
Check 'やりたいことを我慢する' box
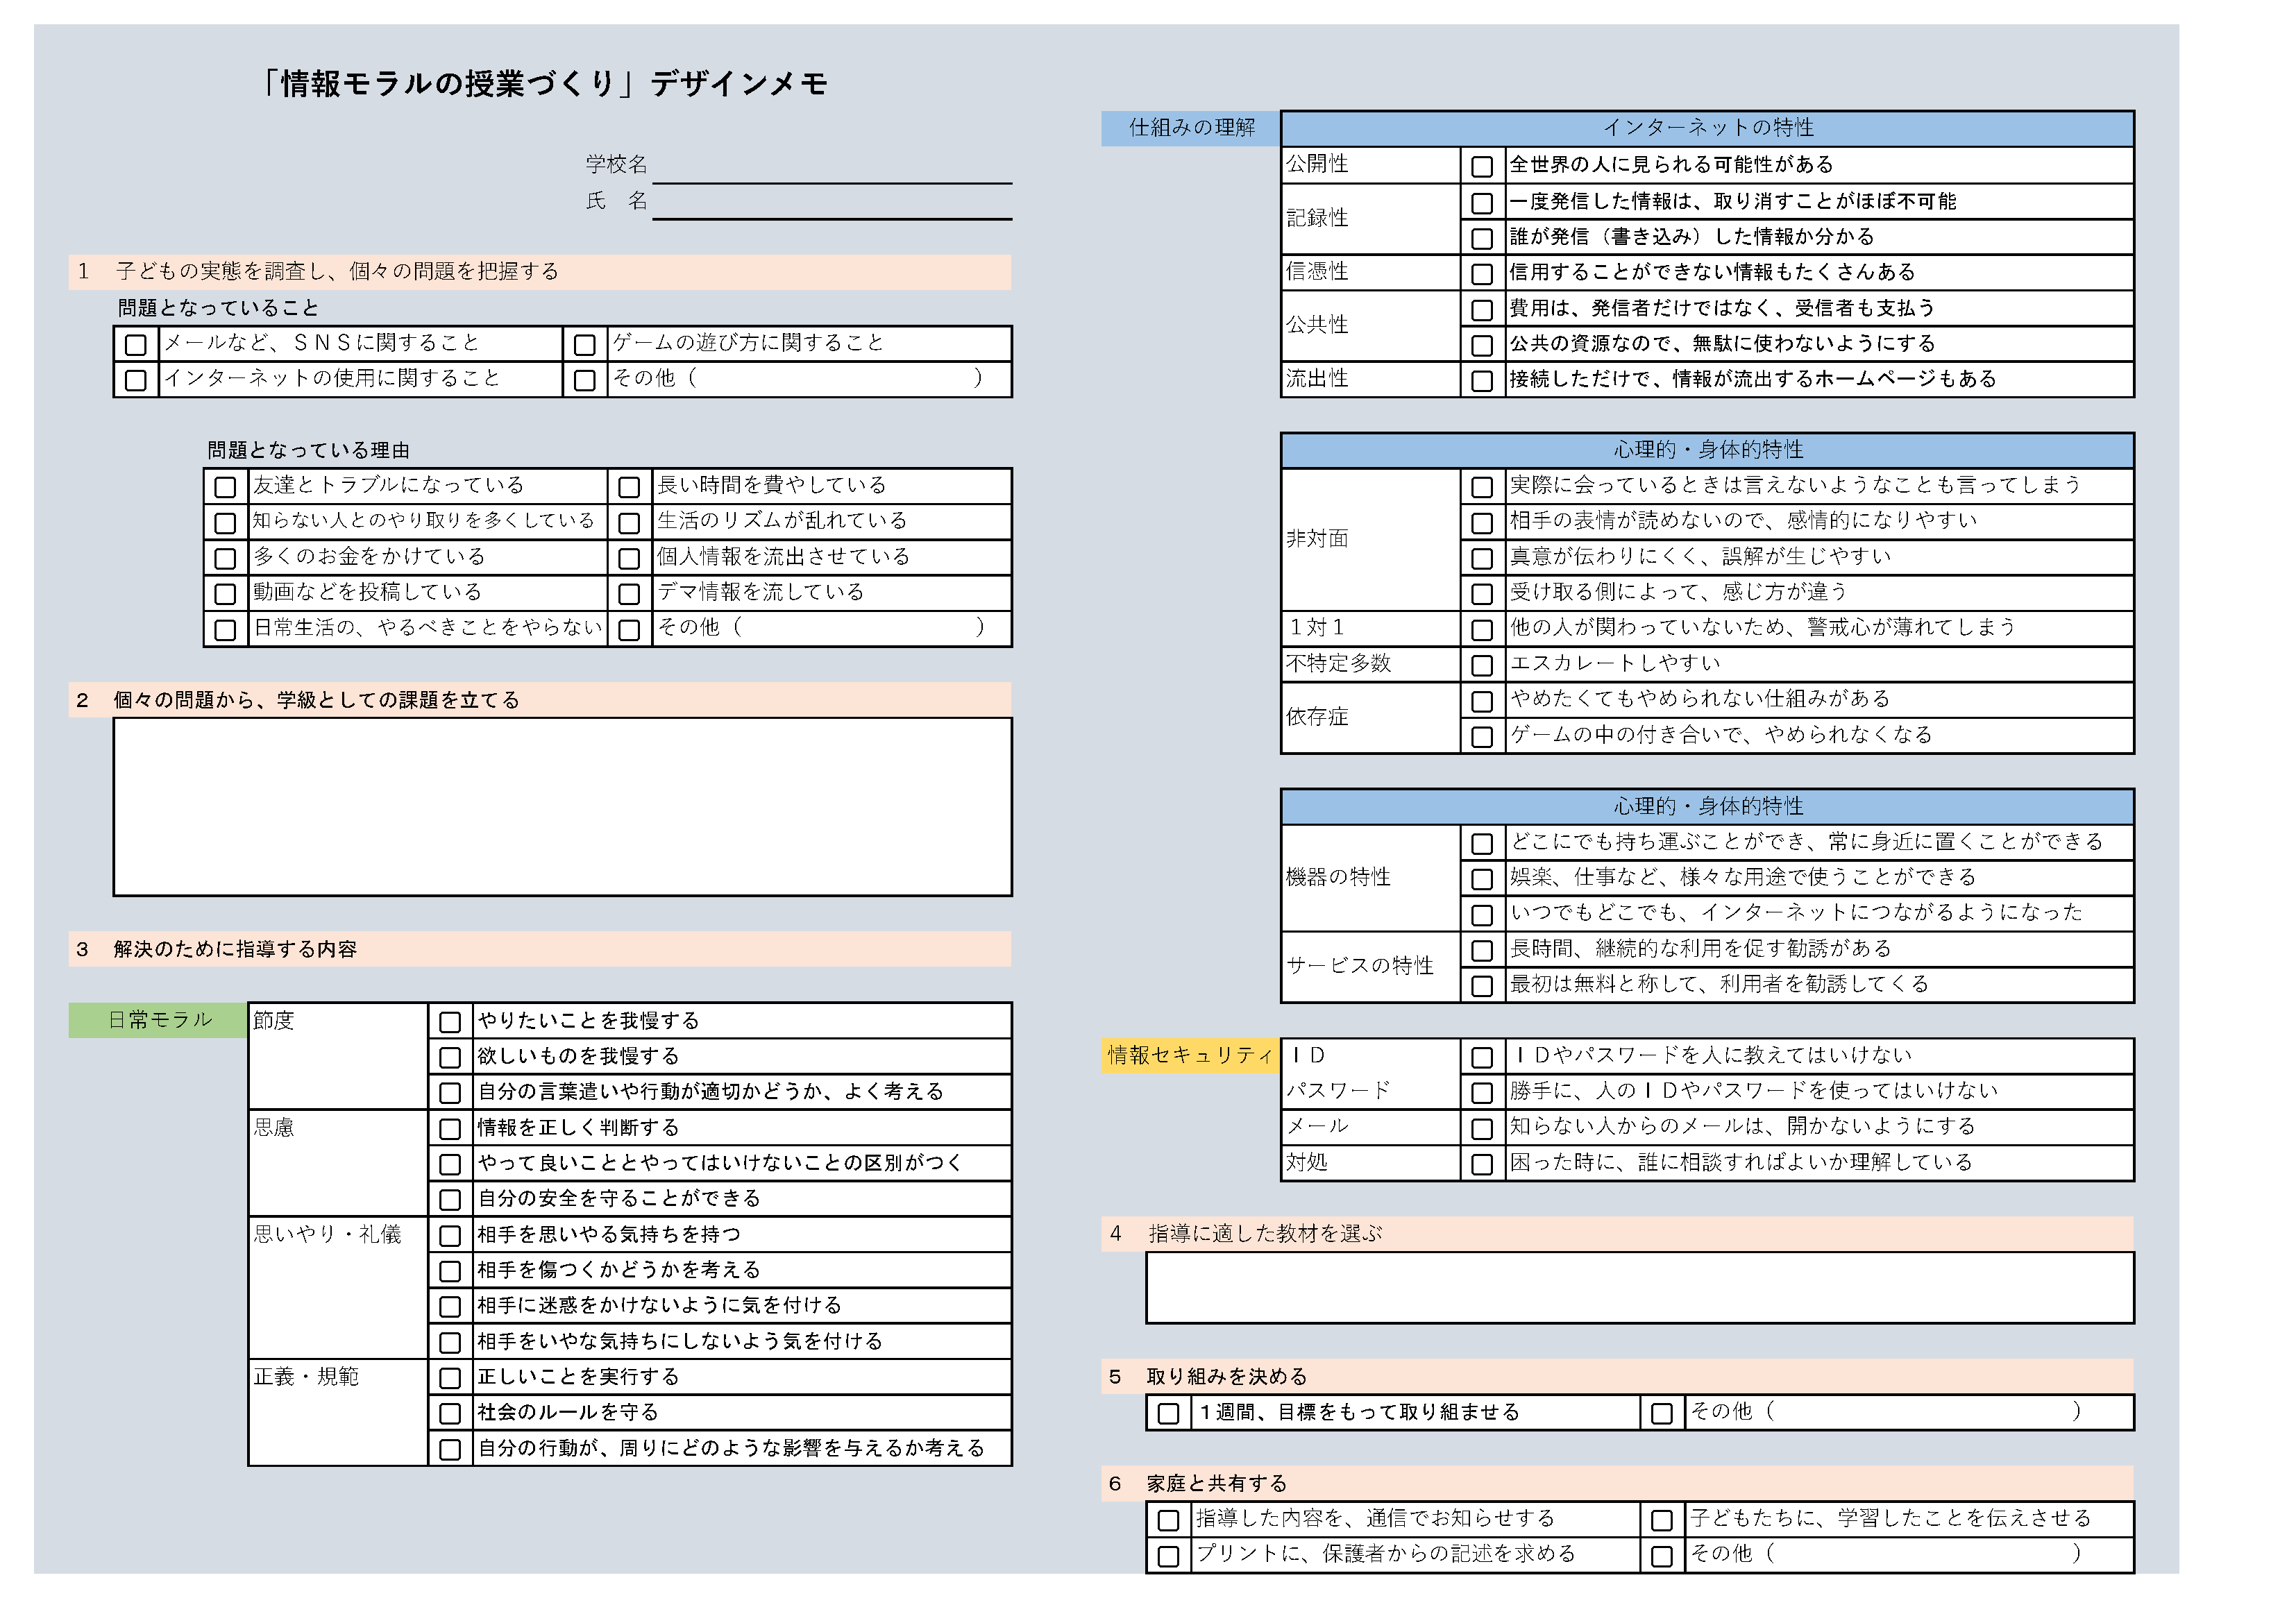[451, 1022]
